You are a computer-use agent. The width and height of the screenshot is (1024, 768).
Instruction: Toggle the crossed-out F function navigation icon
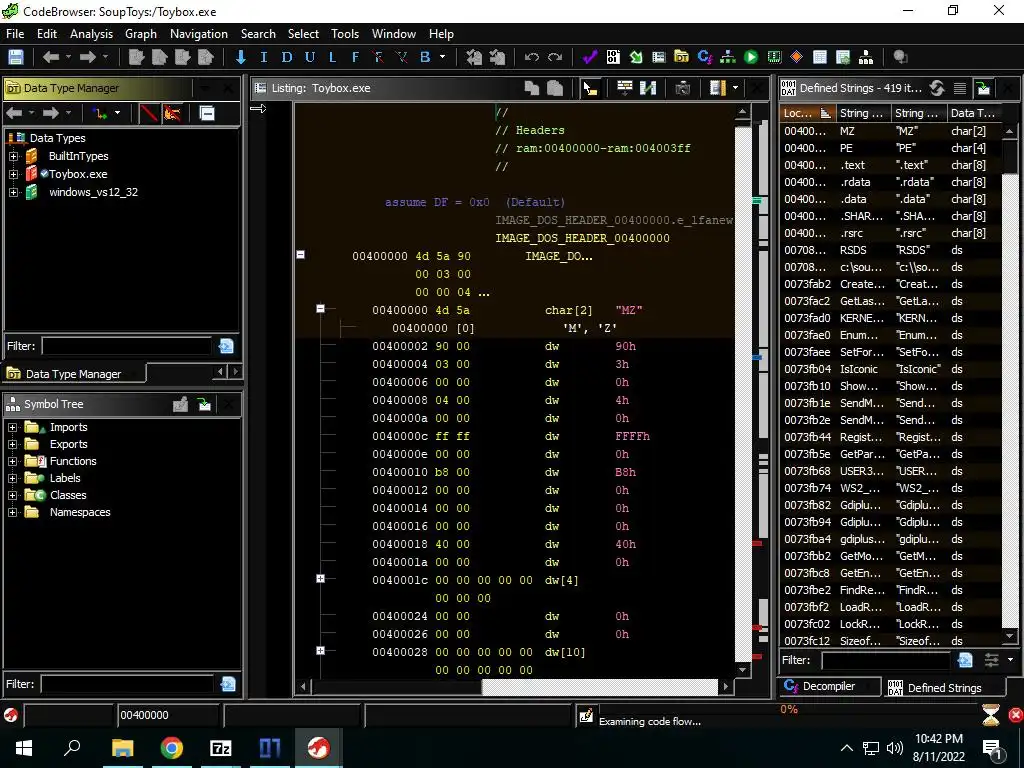(379, 57)
